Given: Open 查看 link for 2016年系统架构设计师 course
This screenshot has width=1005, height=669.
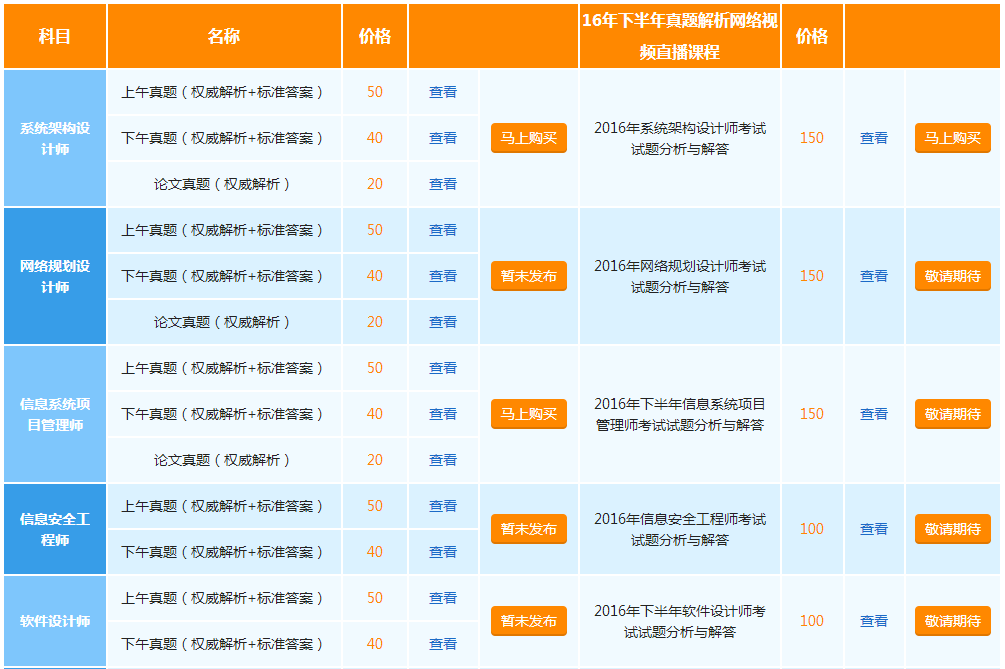Looking at the screenshot, I should click(874, 138).
